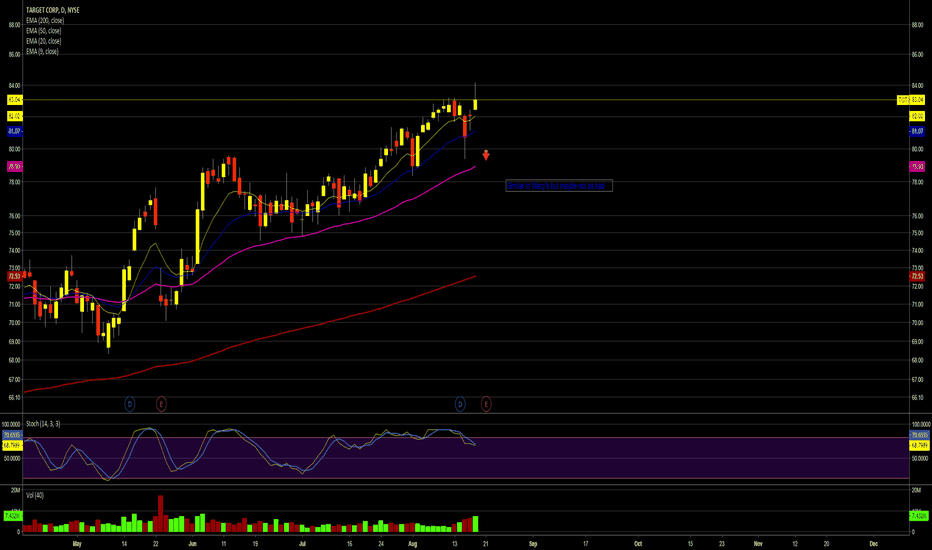The image size is (932, 550).
Task: Select the EMA (20, close) indicator label
Action: [43, 41]
